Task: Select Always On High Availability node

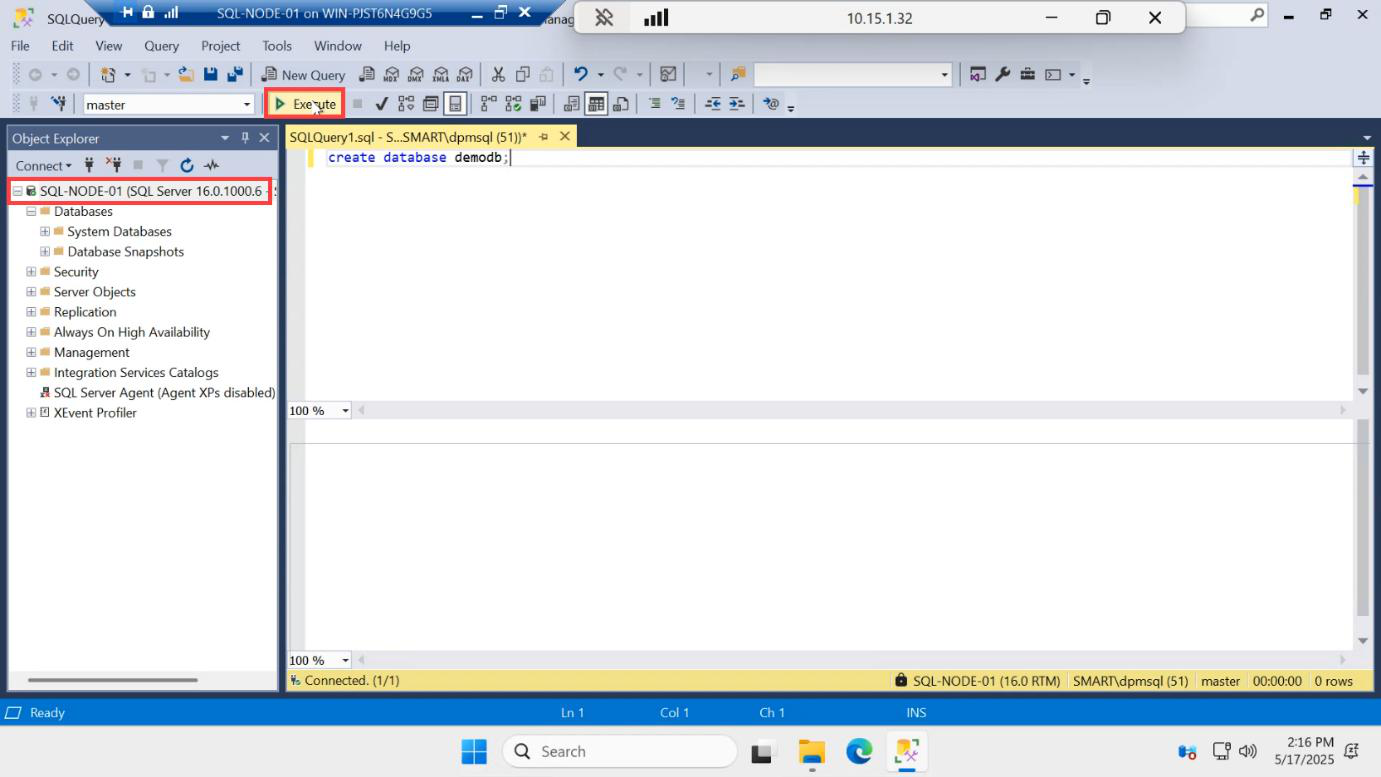Action: (132, 332)
